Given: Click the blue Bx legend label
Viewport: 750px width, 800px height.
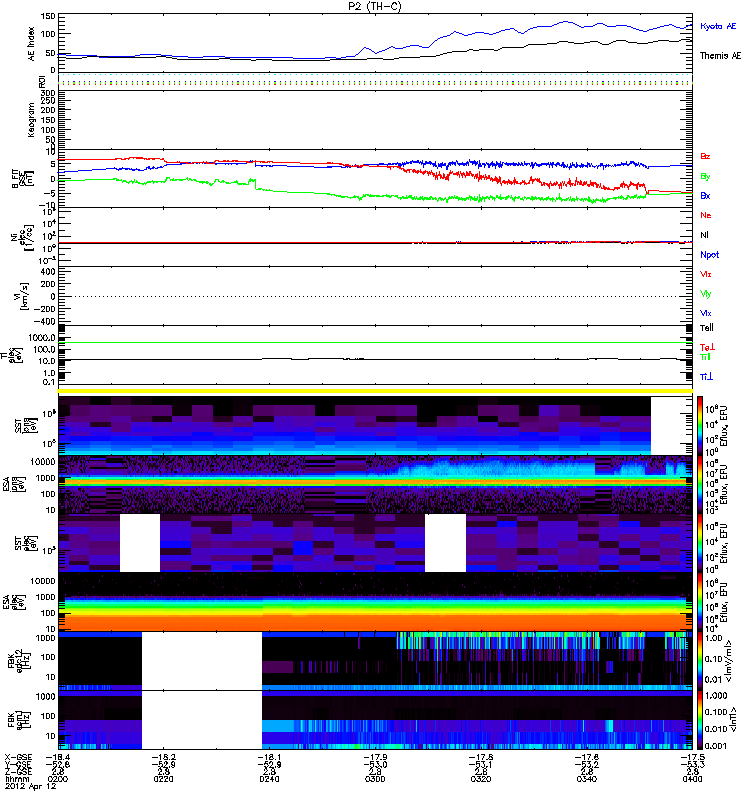Looking at the screenshot, I should pyautogui.click(x=705, y=195).
